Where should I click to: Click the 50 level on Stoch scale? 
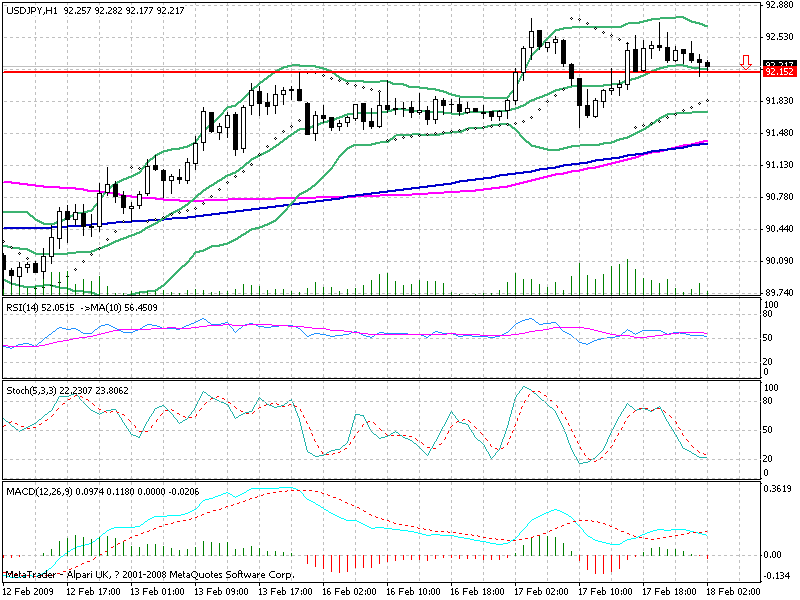[x=768, y=430]
